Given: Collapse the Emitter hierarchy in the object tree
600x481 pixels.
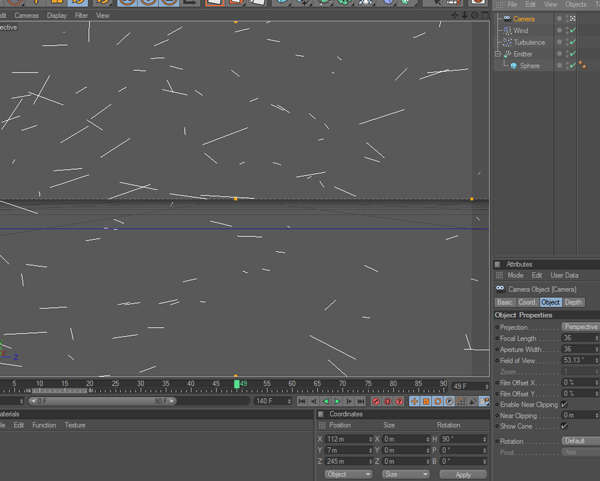Looking at the screenshot, I should click(x=498, y=54).
